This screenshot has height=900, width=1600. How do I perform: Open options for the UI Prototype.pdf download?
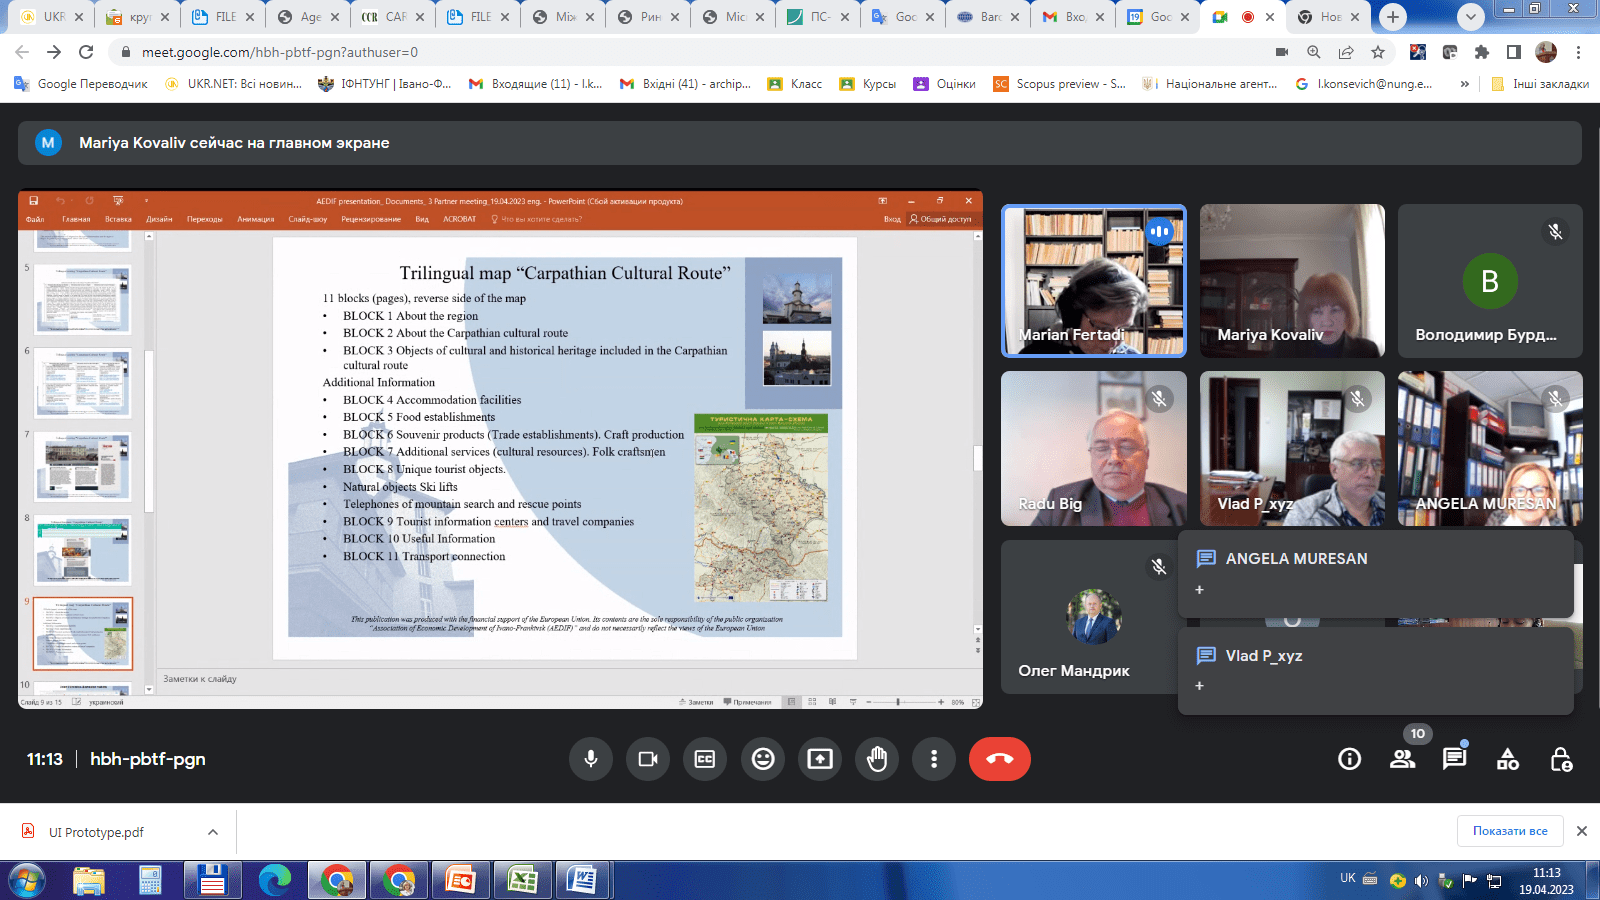point(213,832)
